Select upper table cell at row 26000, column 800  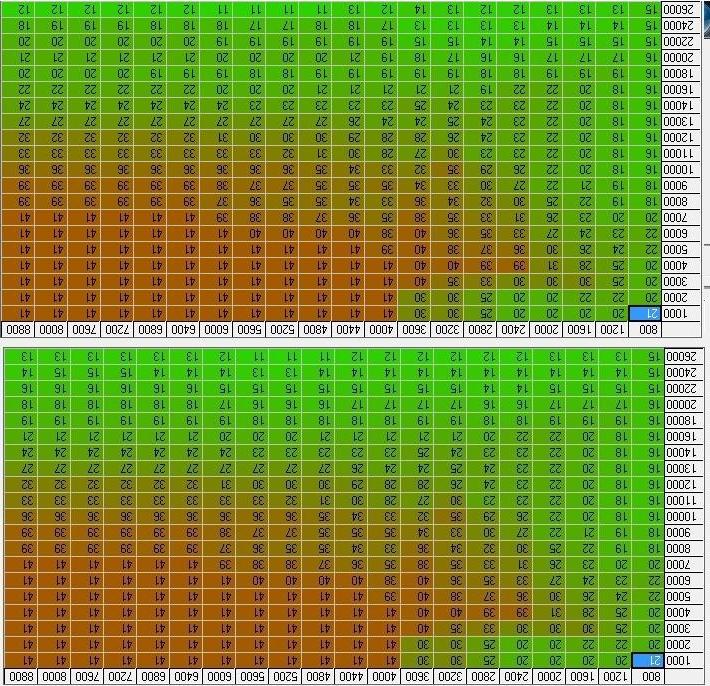[646, 8]
